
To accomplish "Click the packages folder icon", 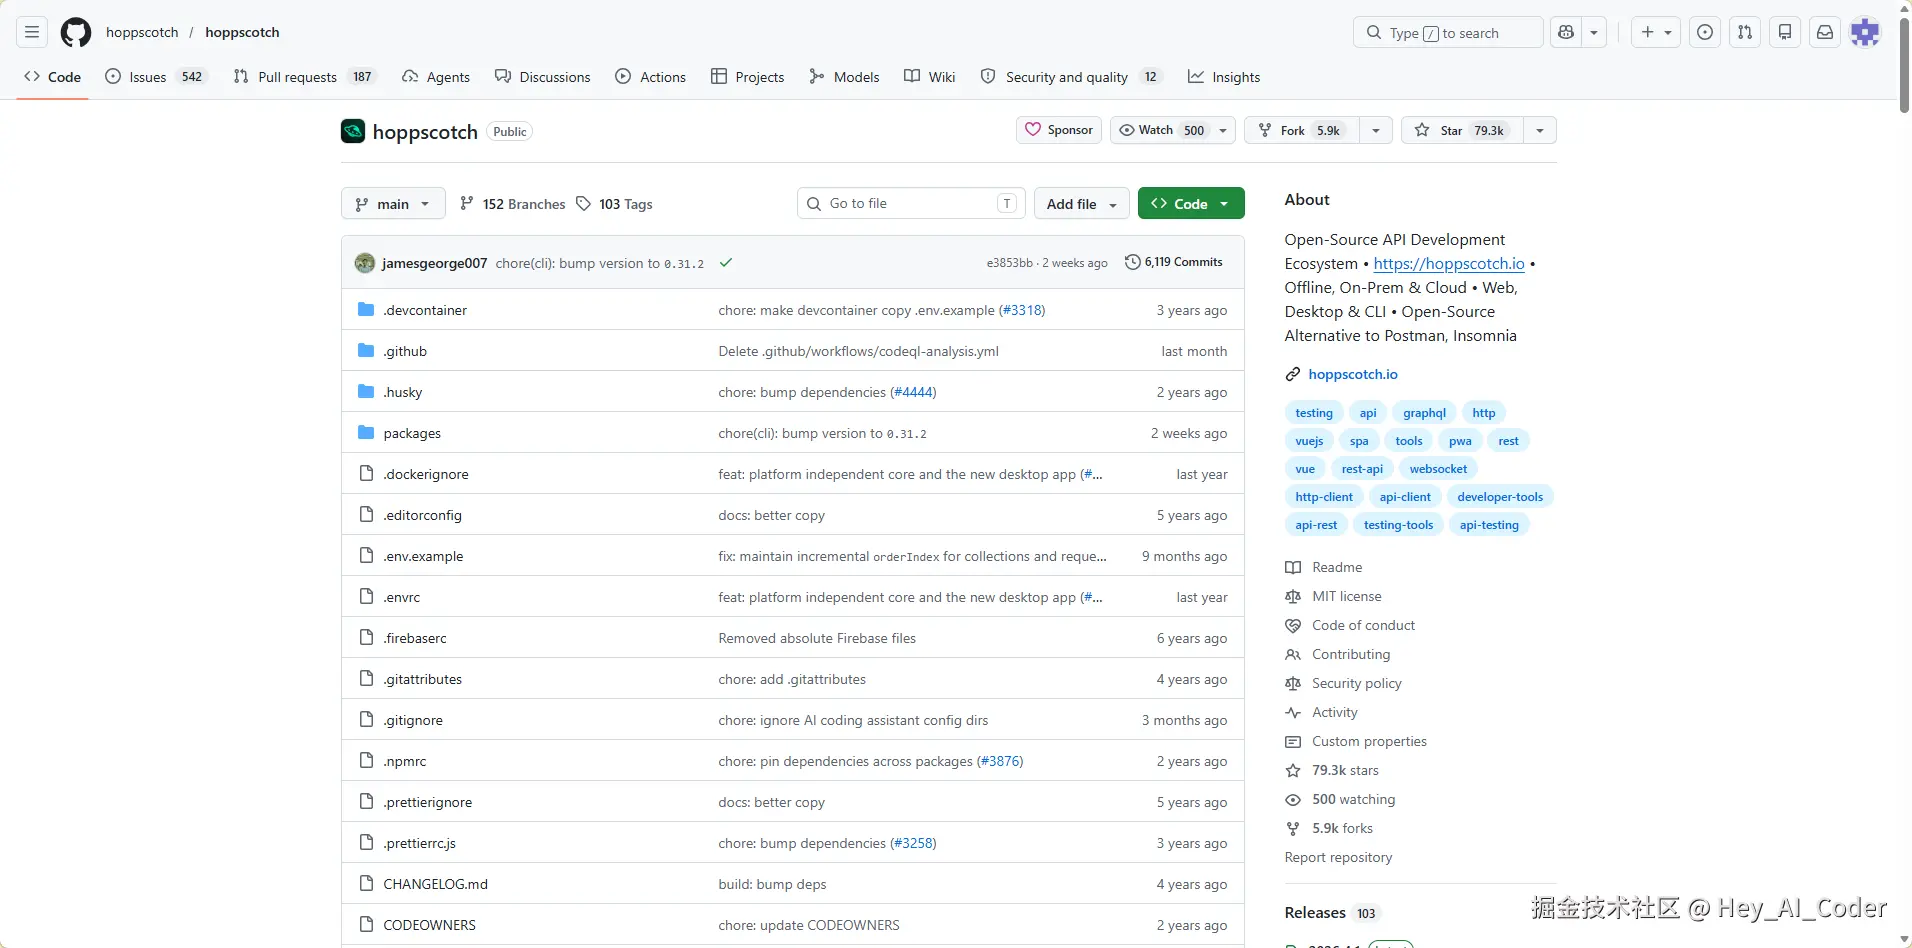I will click(x=366, y=433).
